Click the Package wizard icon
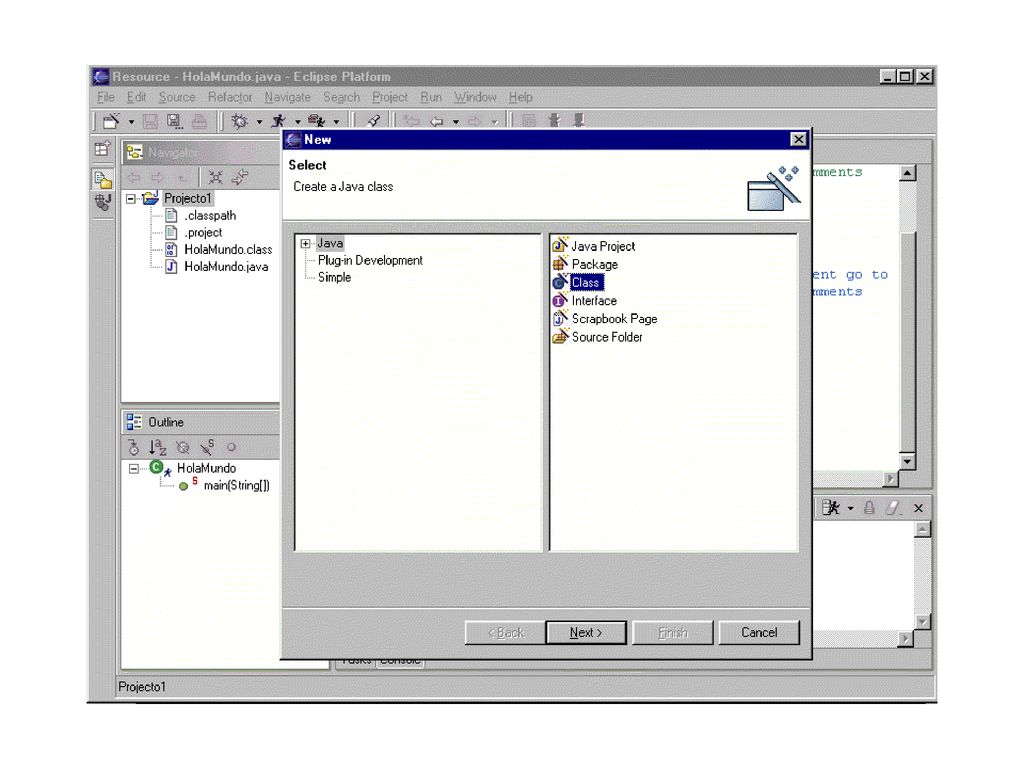 (560, 264)
